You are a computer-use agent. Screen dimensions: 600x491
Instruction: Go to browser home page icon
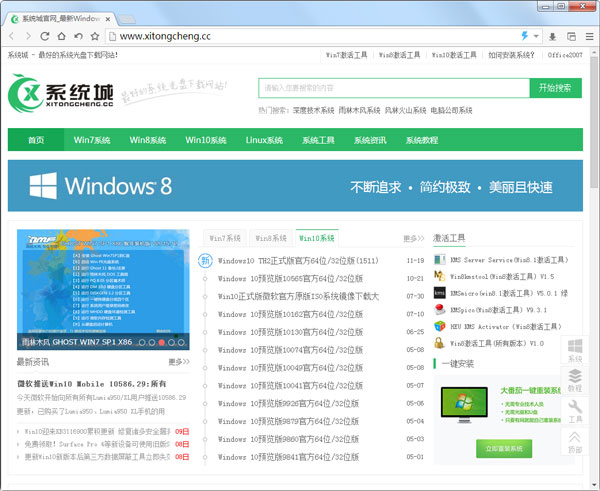pyautogui.click(x=61, y=36)
